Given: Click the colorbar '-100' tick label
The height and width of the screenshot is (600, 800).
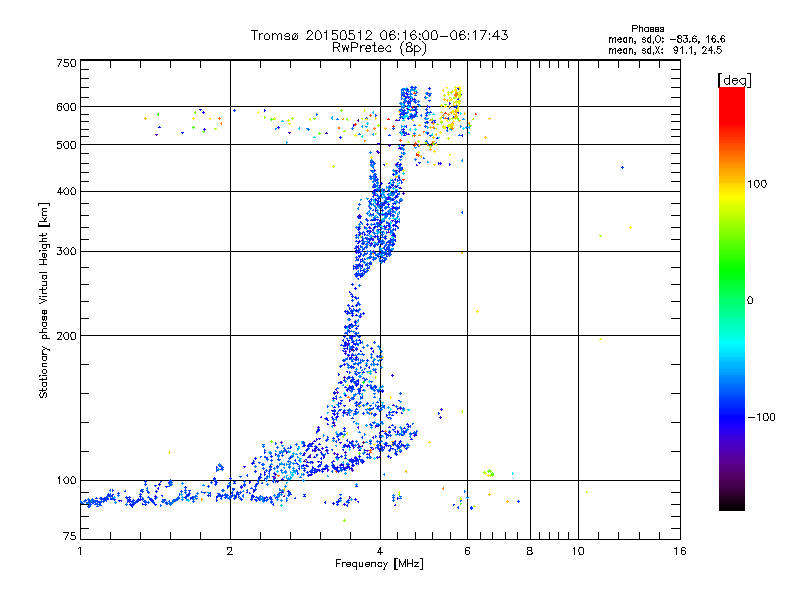Looking at the screenshot, I should 761,417.
